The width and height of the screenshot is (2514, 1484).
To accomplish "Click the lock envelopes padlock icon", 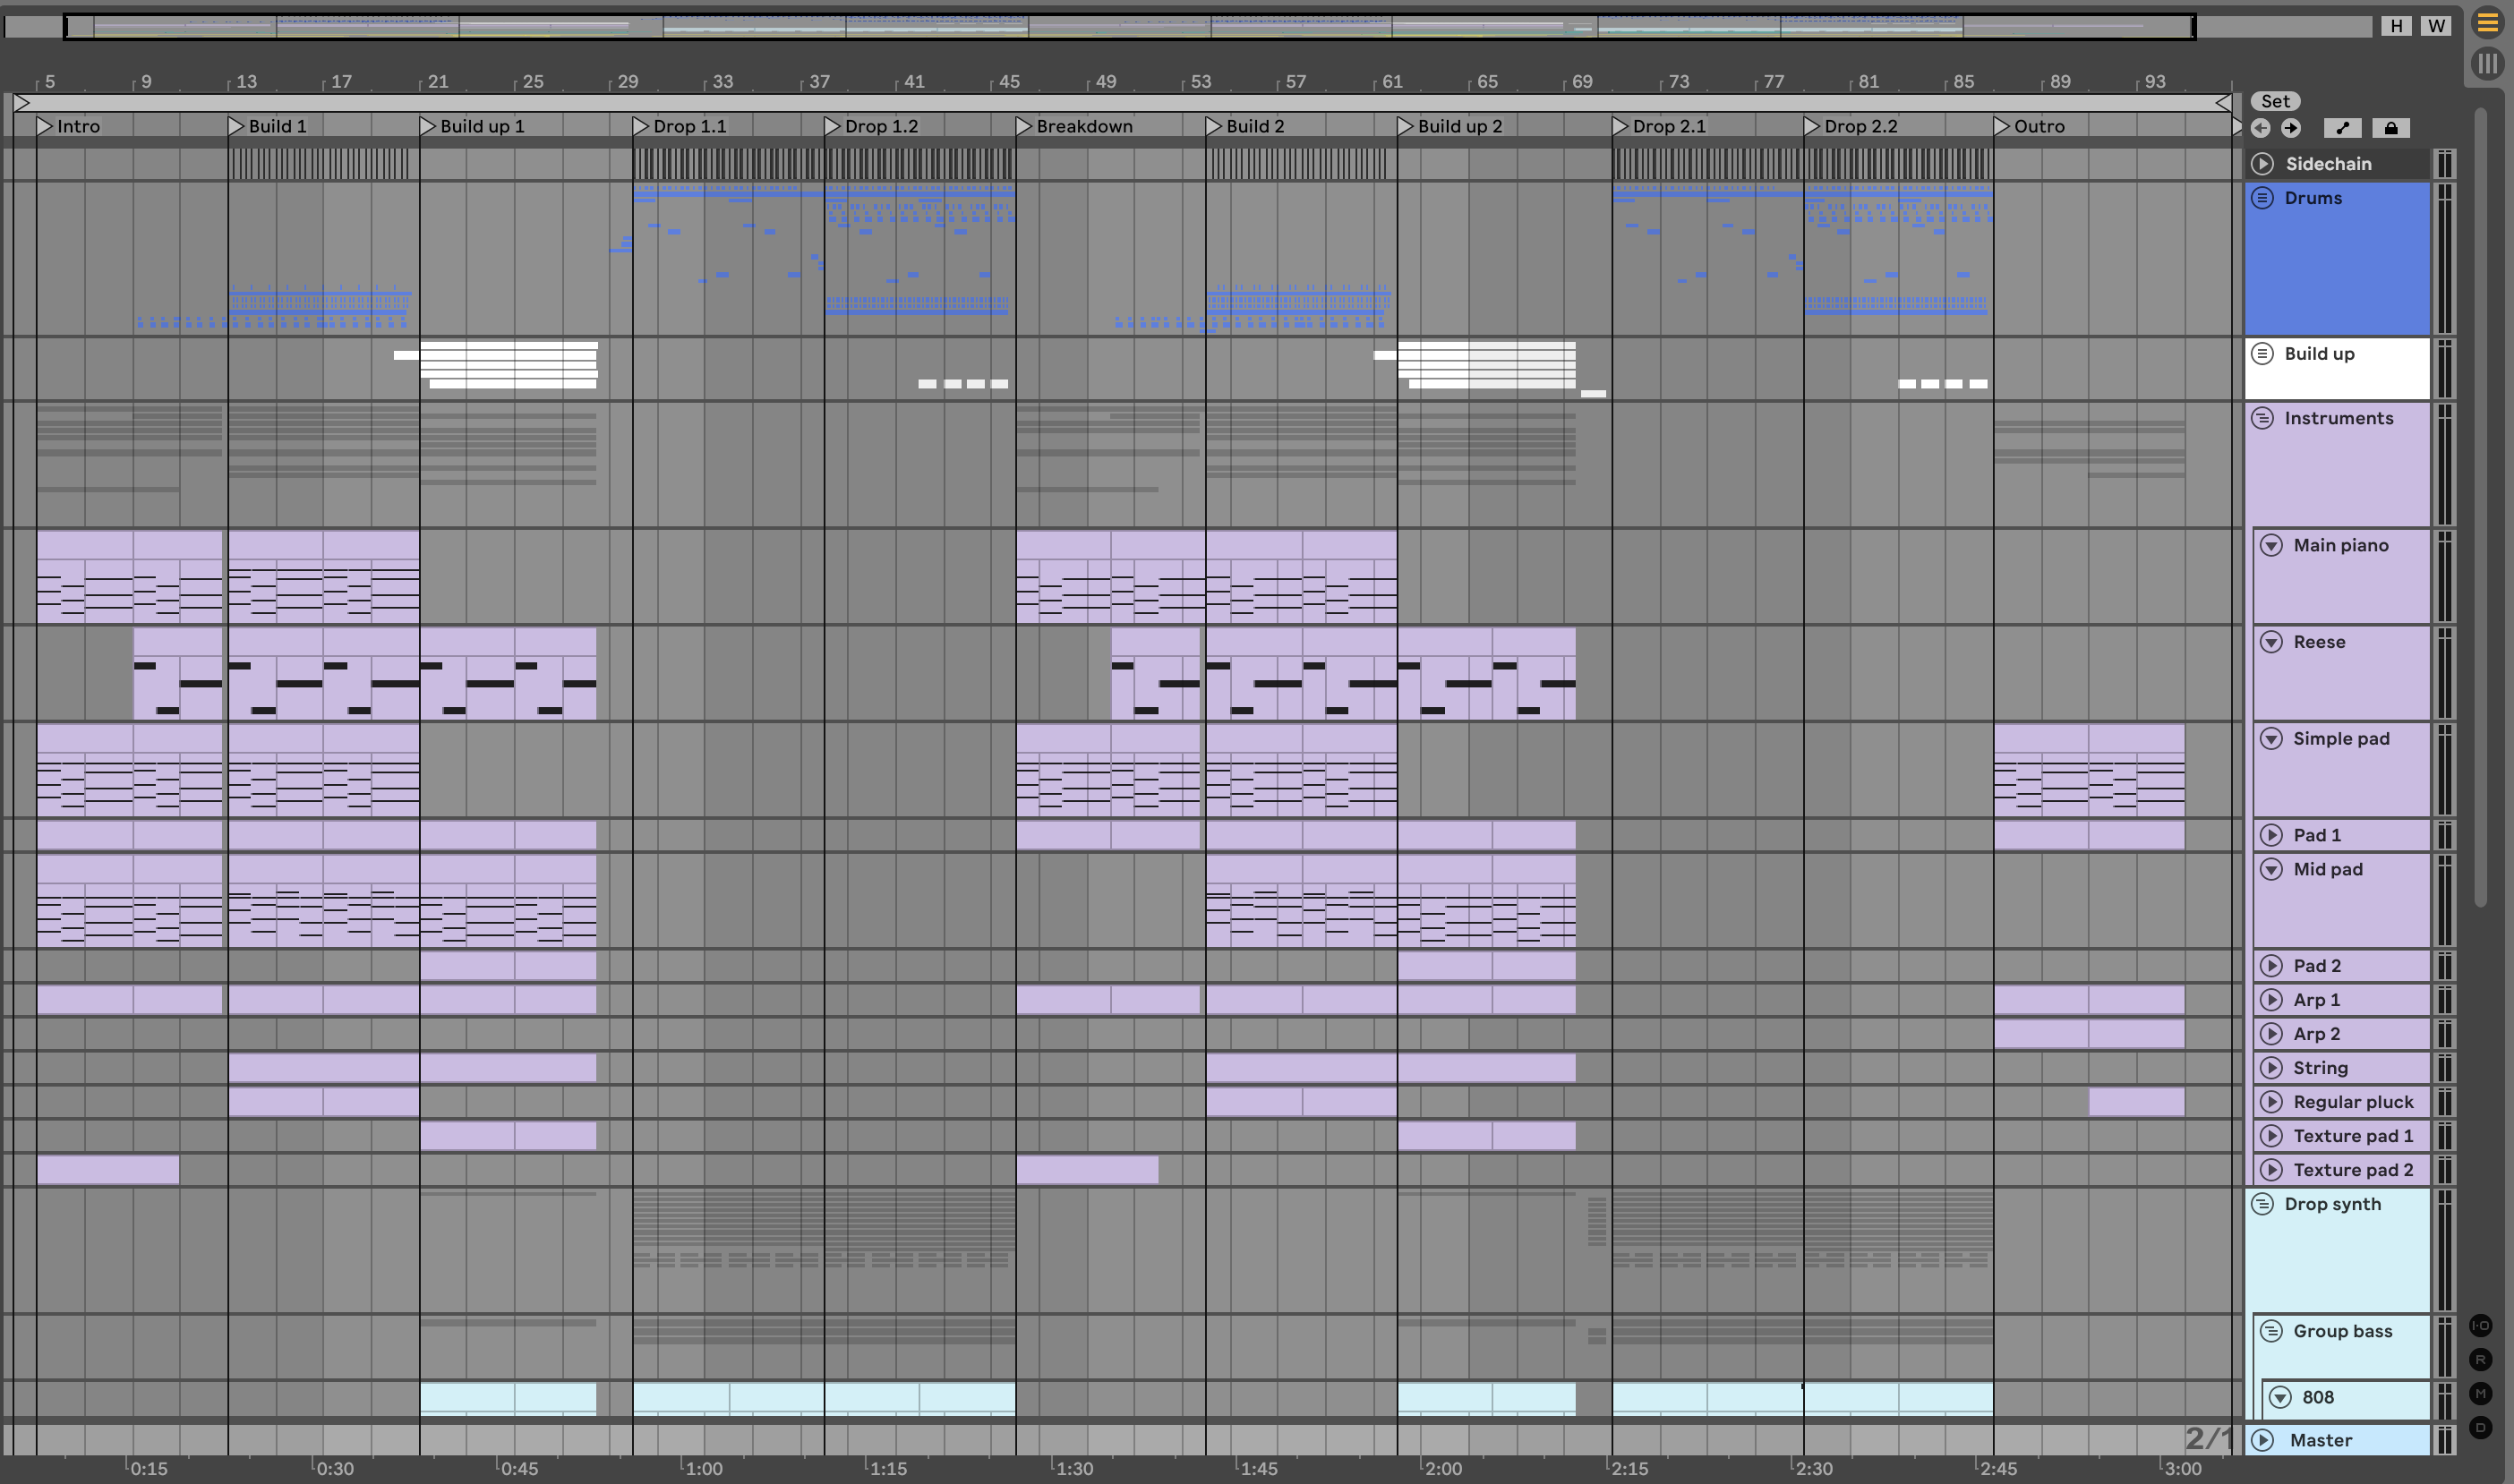I will tap(2391, 128).
